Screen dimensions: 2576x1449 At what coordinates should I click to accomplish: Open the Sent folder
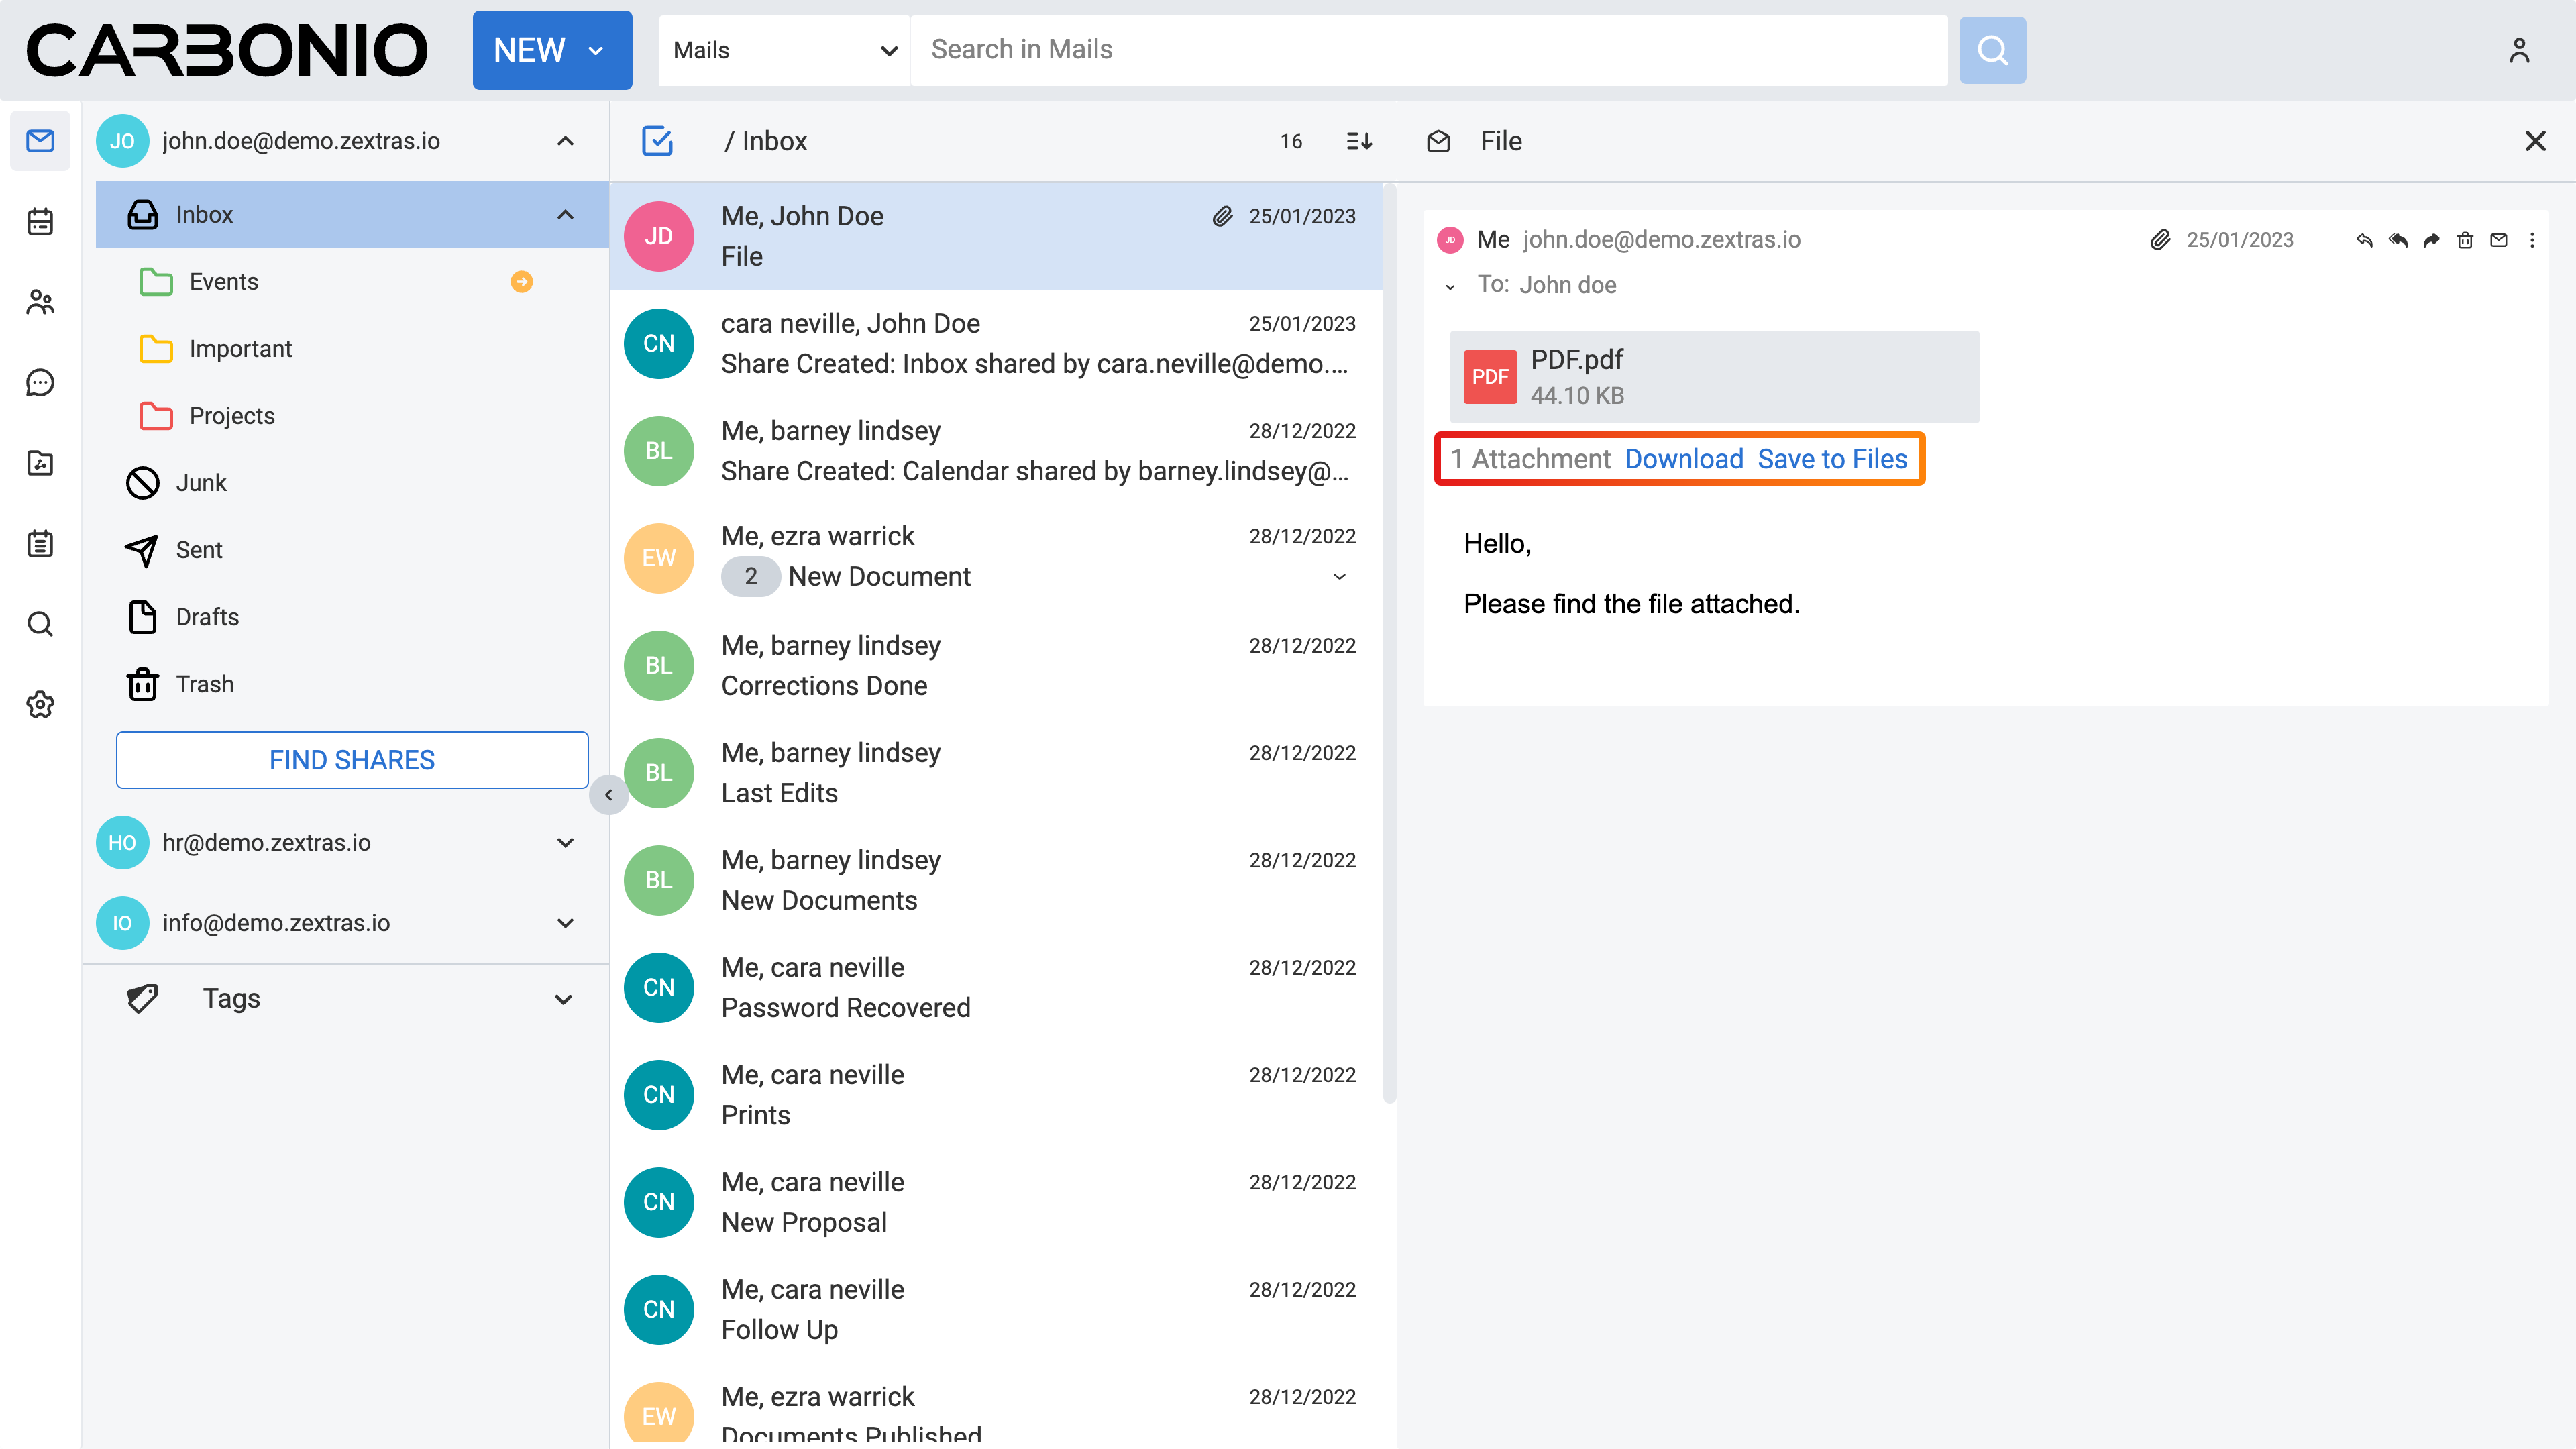199,550
